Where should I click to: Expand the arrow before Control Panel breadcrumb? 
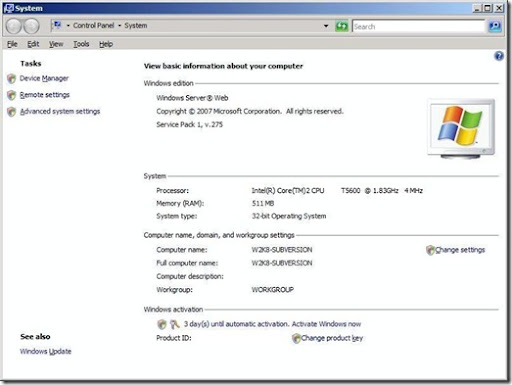pos(68,26)
